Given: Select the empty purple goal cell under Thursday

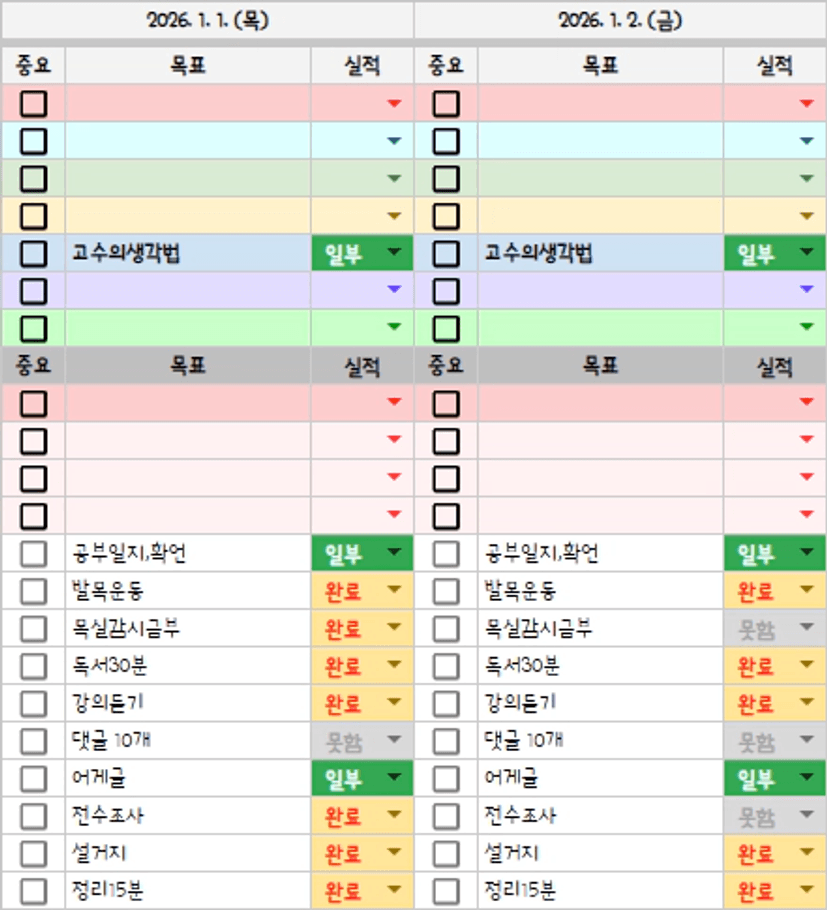Looking at the screenshot, I should pos(187,290).
